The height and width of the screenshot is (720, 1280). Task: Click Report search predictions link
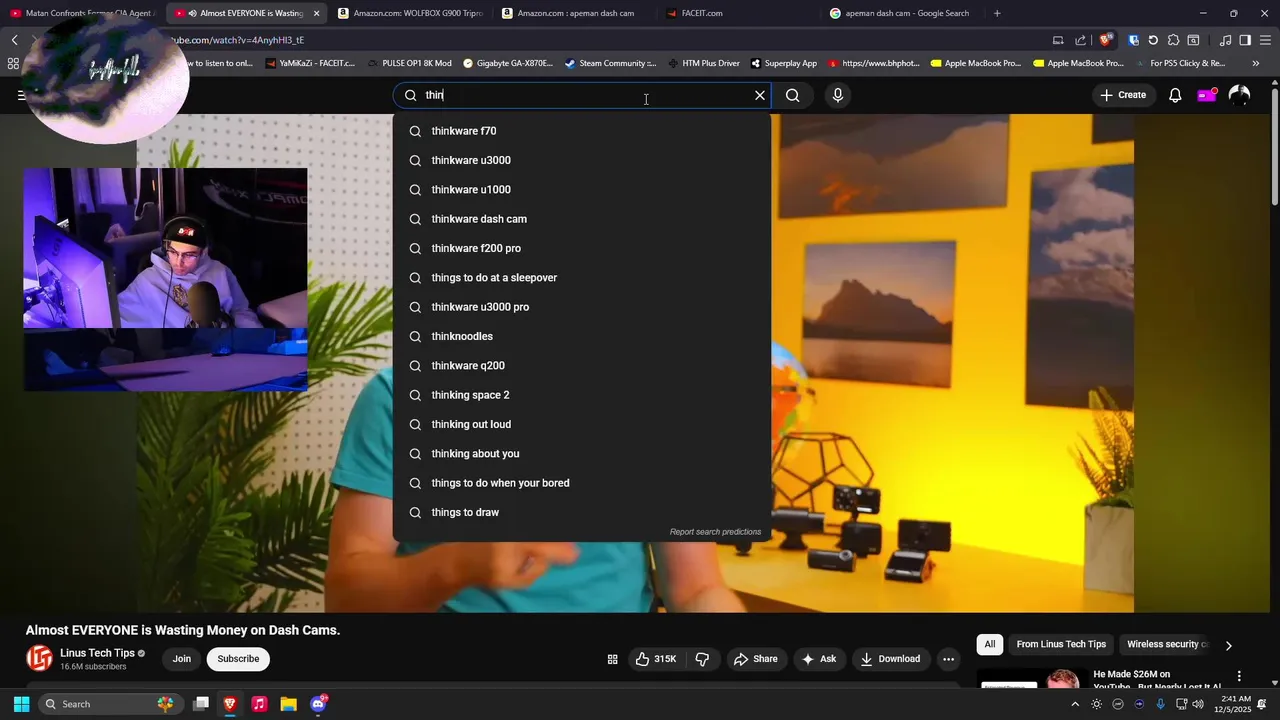[x=715, y=532]
